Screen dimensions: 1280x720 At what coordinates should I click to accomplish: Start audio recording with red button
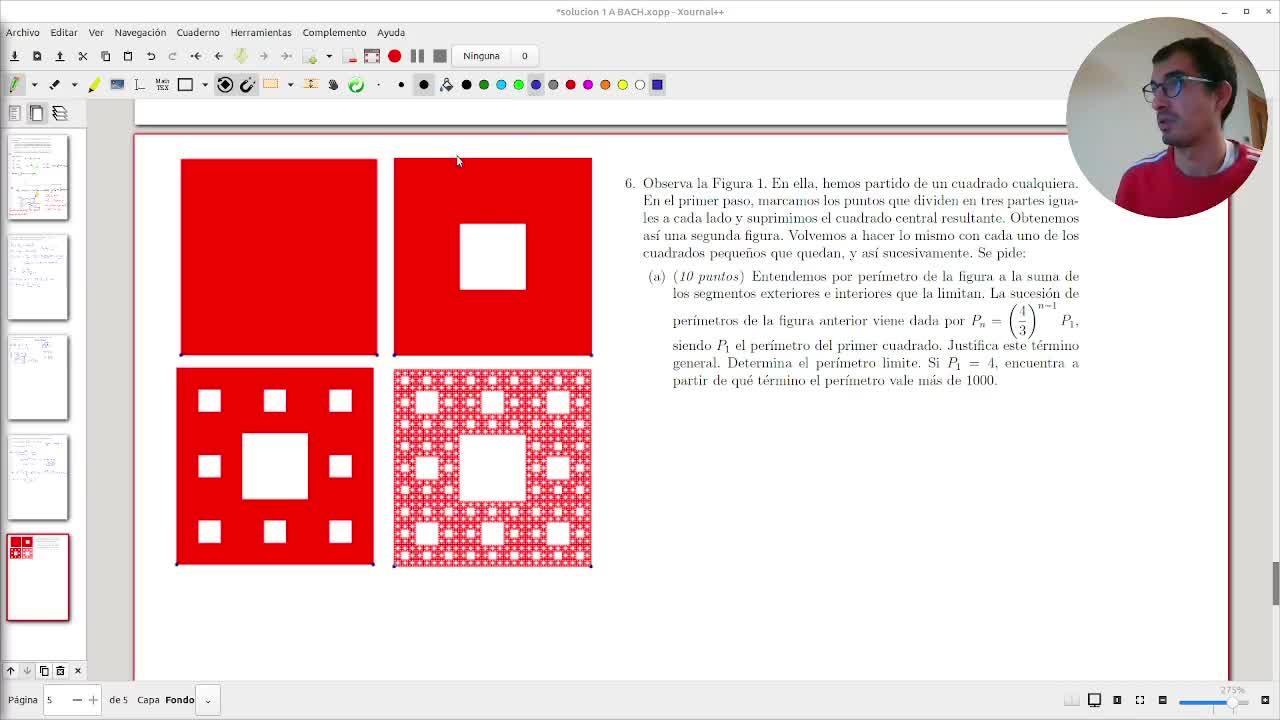tap(394, 56)
